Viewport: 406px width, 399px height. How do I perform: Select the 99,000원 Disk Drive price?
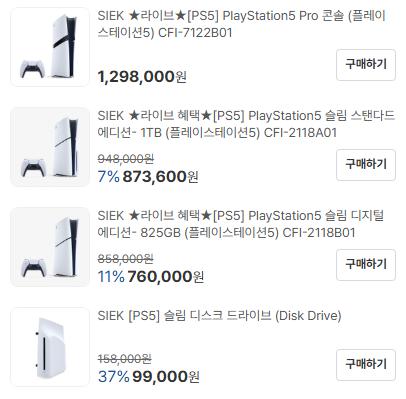point(166,377)
